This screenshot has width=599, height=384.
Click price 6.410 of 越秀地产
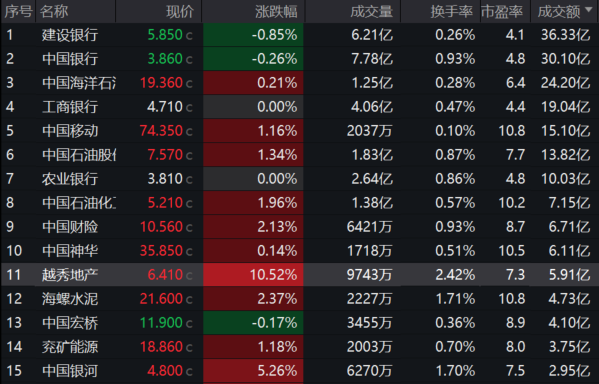[165, 275]
